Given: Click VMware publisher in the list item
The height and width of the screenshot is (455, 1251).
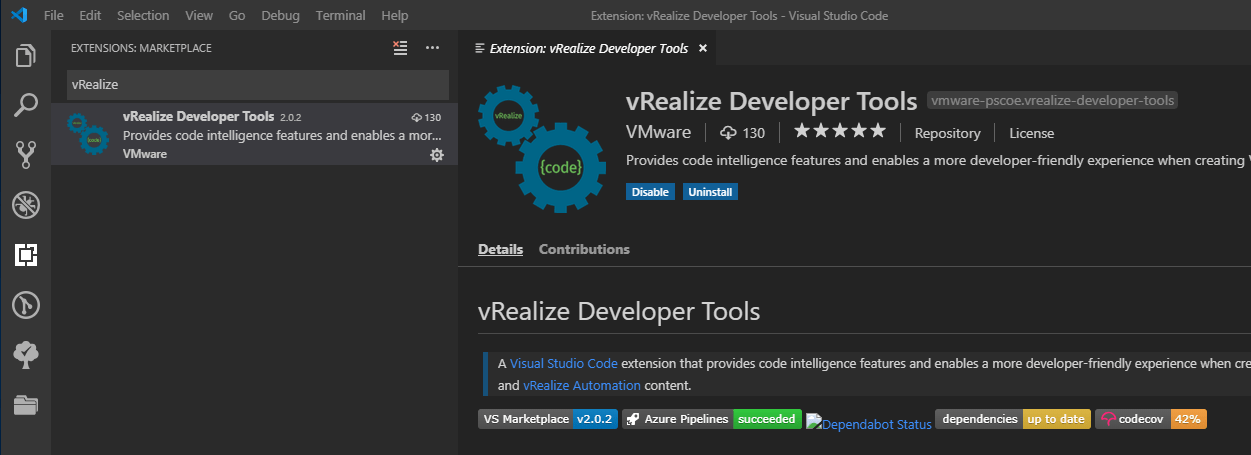Looking at the screenshot, I should tap(145, 154).
